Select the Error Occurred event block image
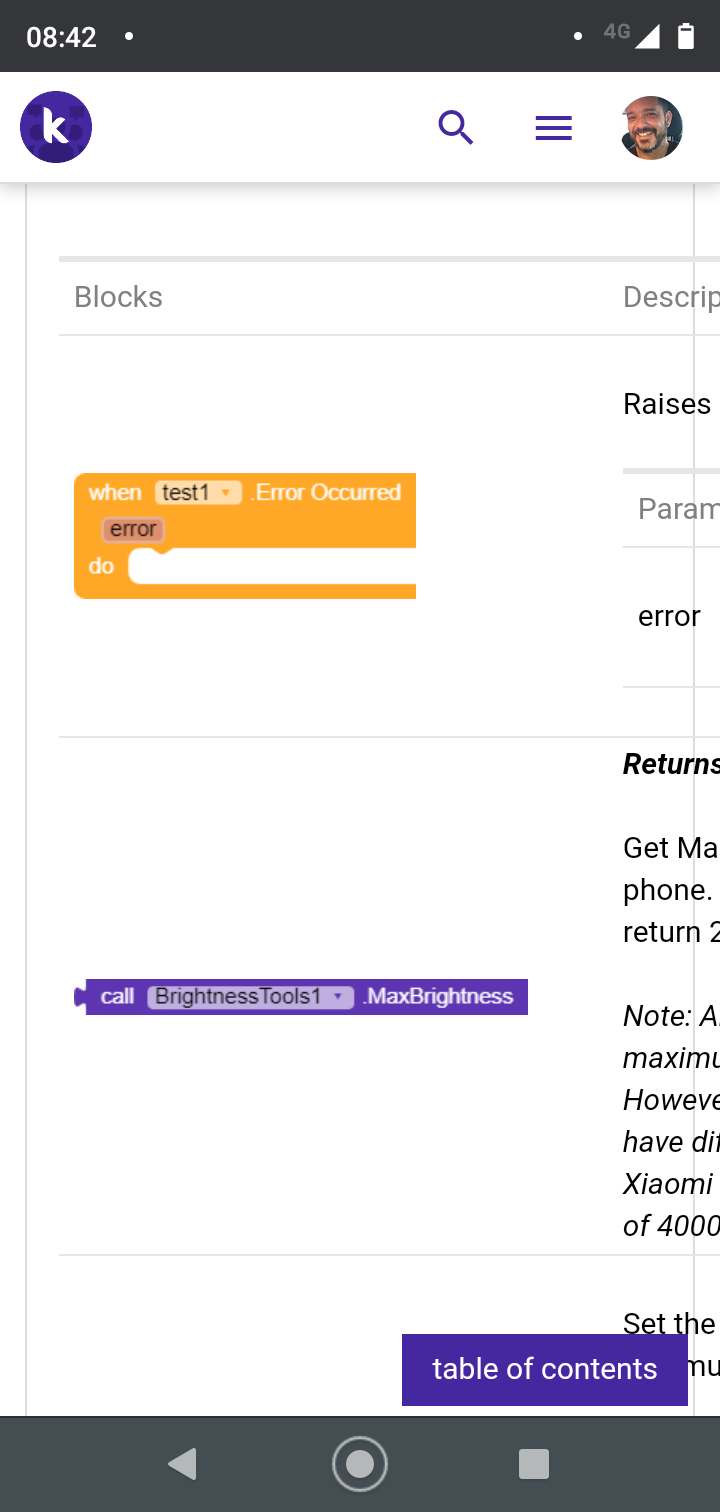 pos(245,536)
